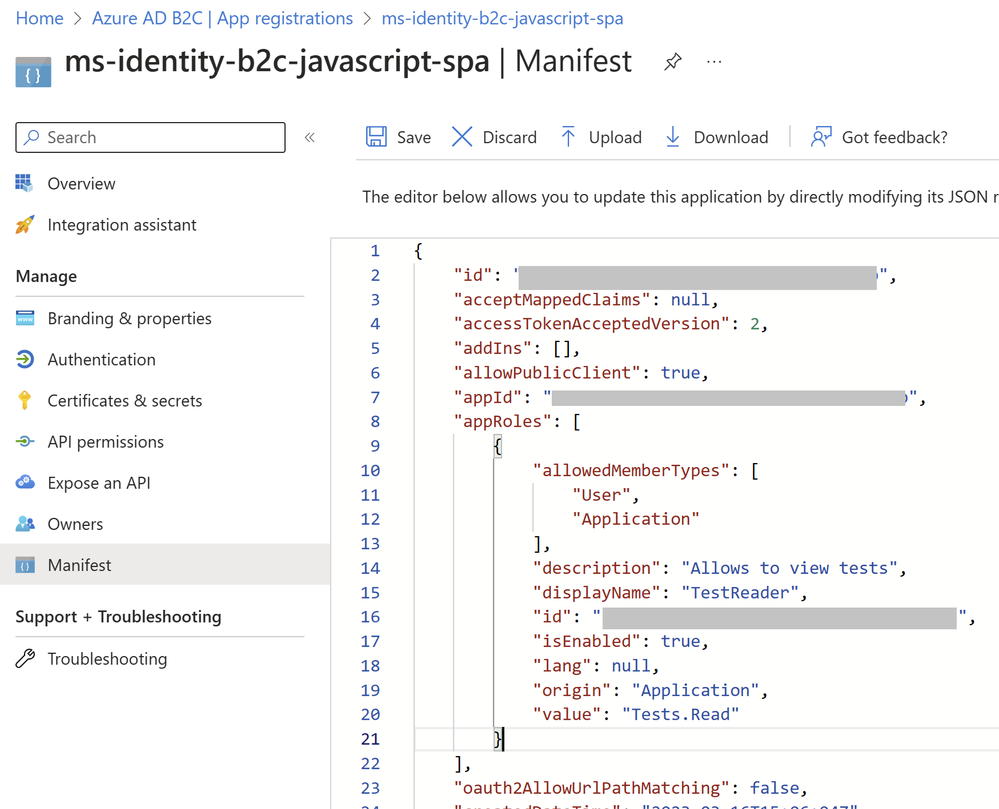Open Integration assistant page
The width and height of the screenshot is (999, 809).
[122, 225]
